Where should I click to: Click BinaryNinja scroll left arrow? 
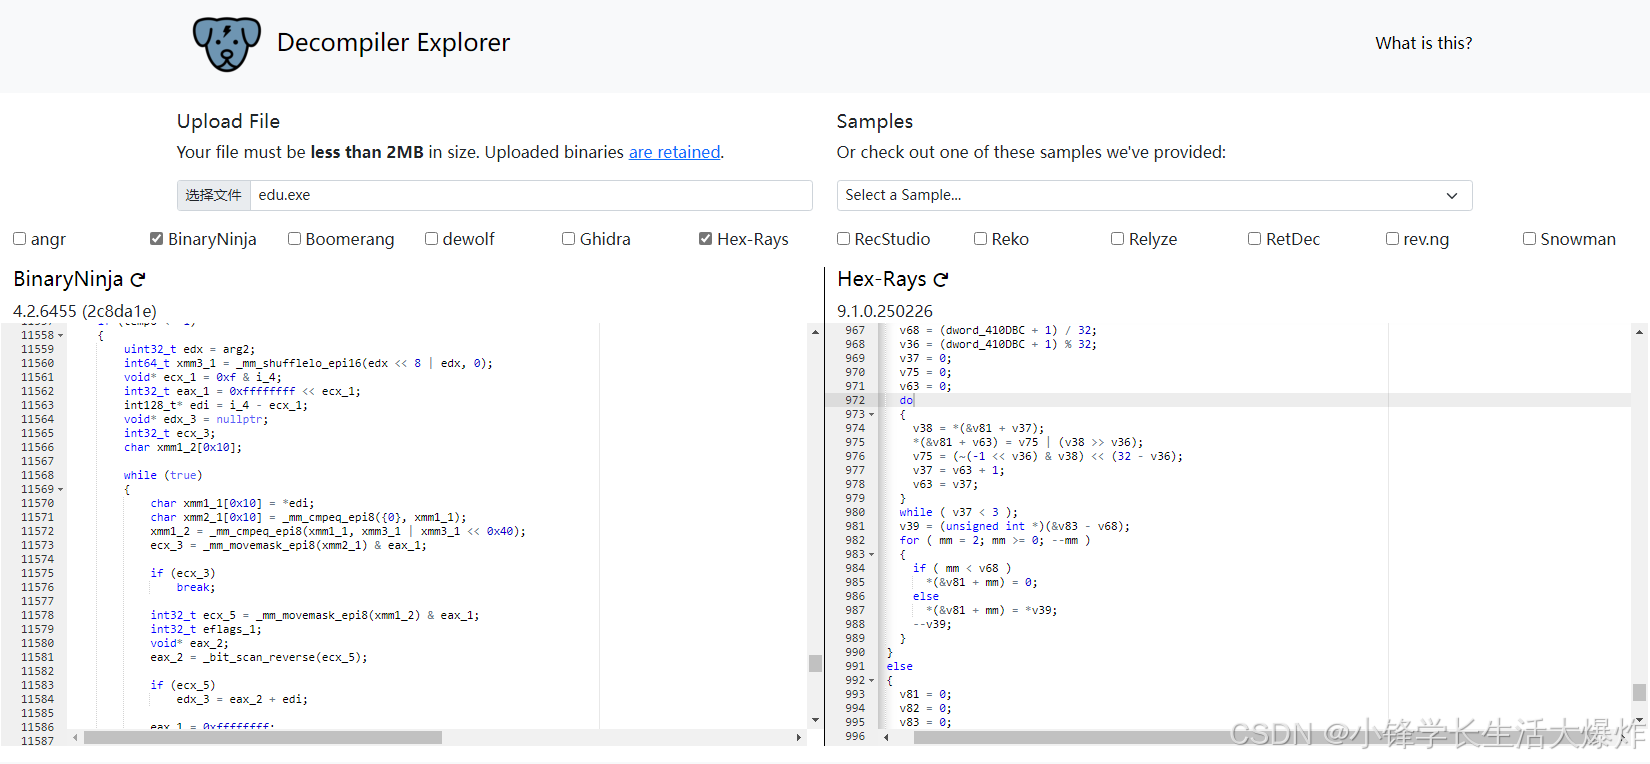click(x=75, y=738)
